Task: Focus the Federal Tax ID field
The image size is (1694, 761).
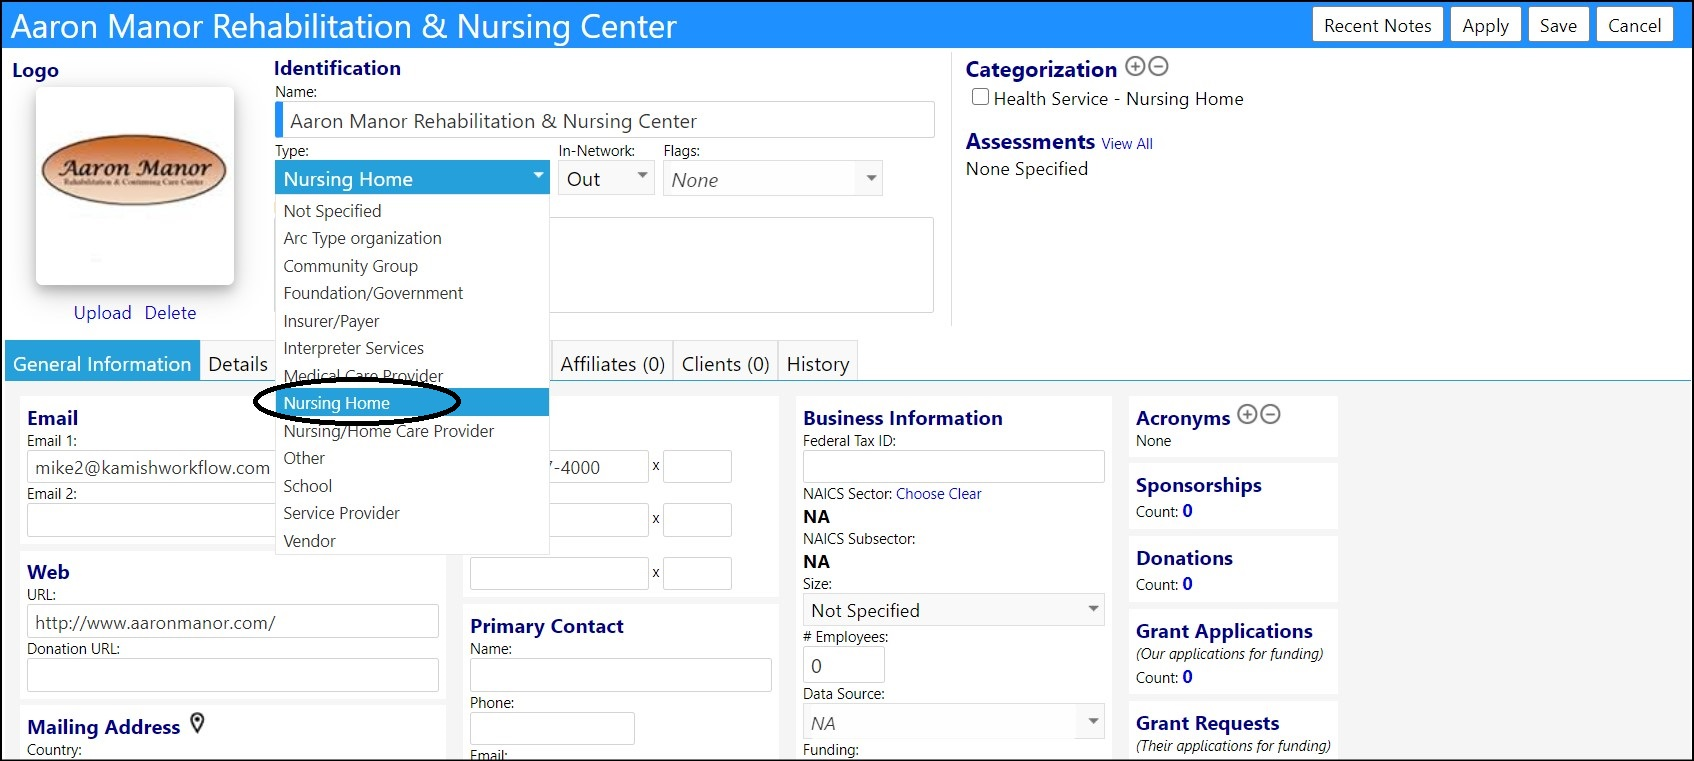Action: [x=954, y=467]
